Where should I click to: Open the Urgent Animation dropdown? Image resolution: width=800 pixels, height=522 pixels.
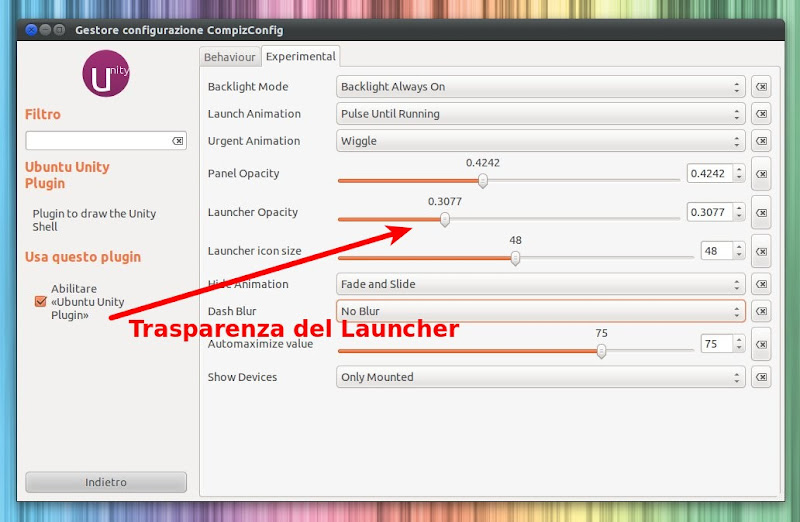[540, 141]
